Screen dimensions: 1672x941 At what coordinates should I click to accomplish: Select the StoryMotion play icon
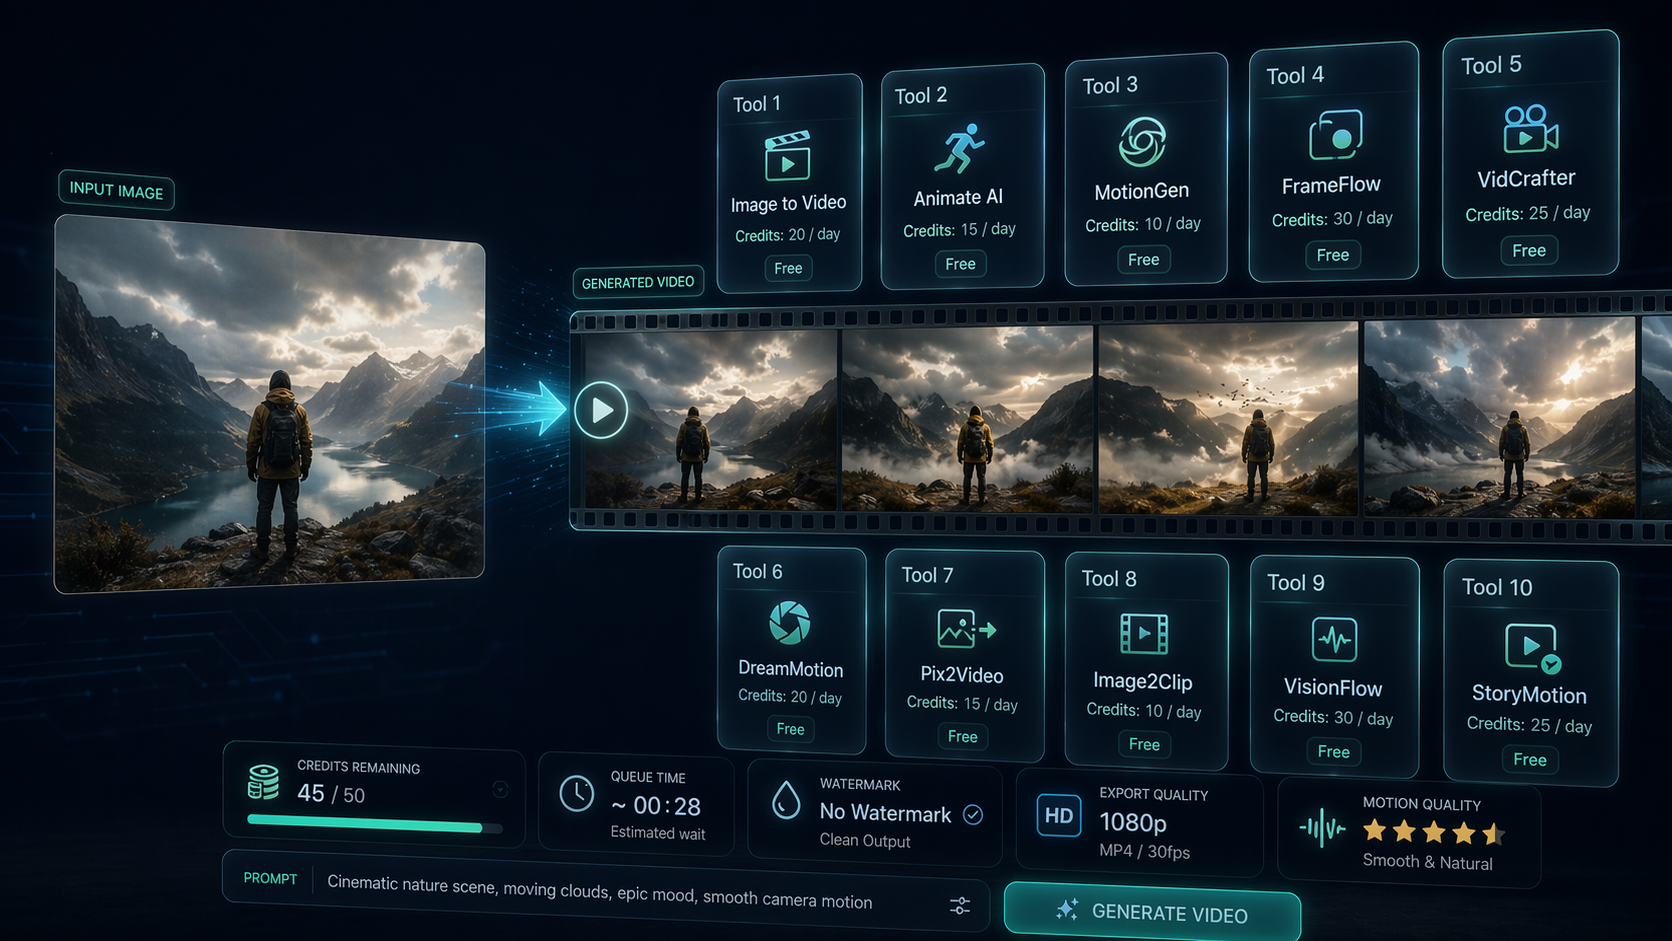click(1532, 647)
